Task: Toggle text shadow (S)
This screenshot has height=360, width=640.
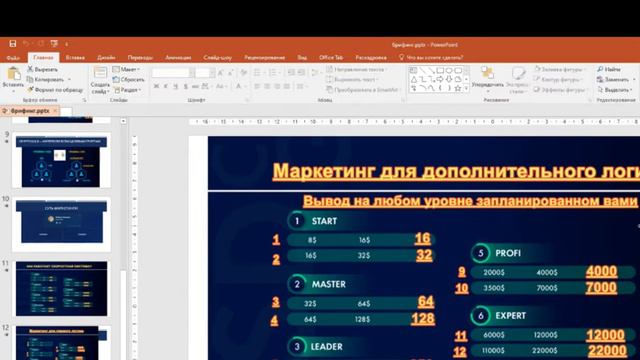Action: click(186, 86)
